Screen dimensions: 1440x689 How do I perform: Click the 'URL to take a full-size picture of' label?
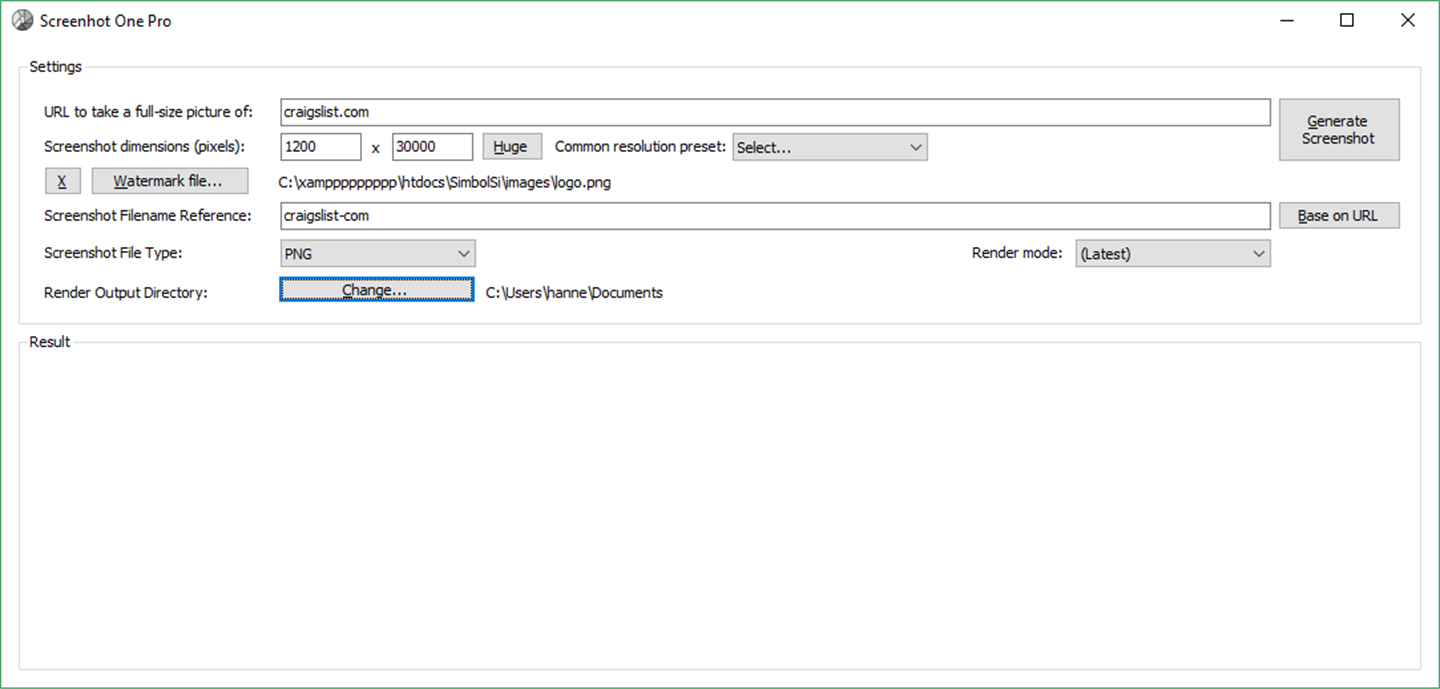point(149,112)
